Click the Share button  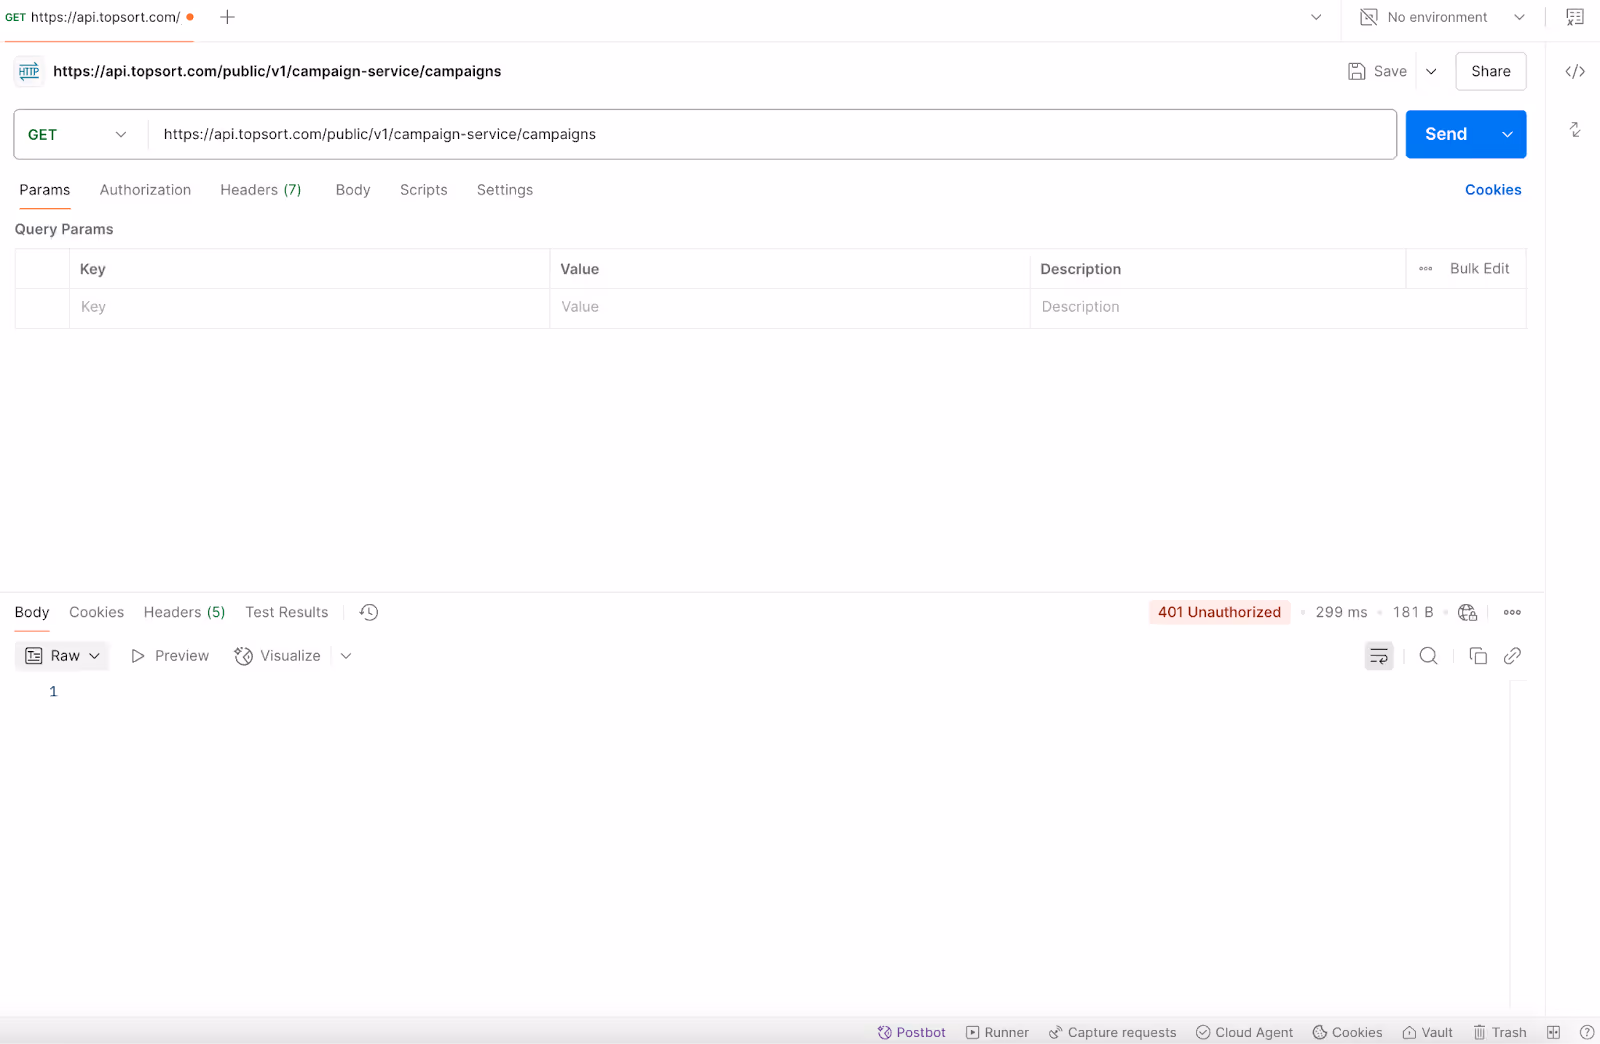point(1490,71)
